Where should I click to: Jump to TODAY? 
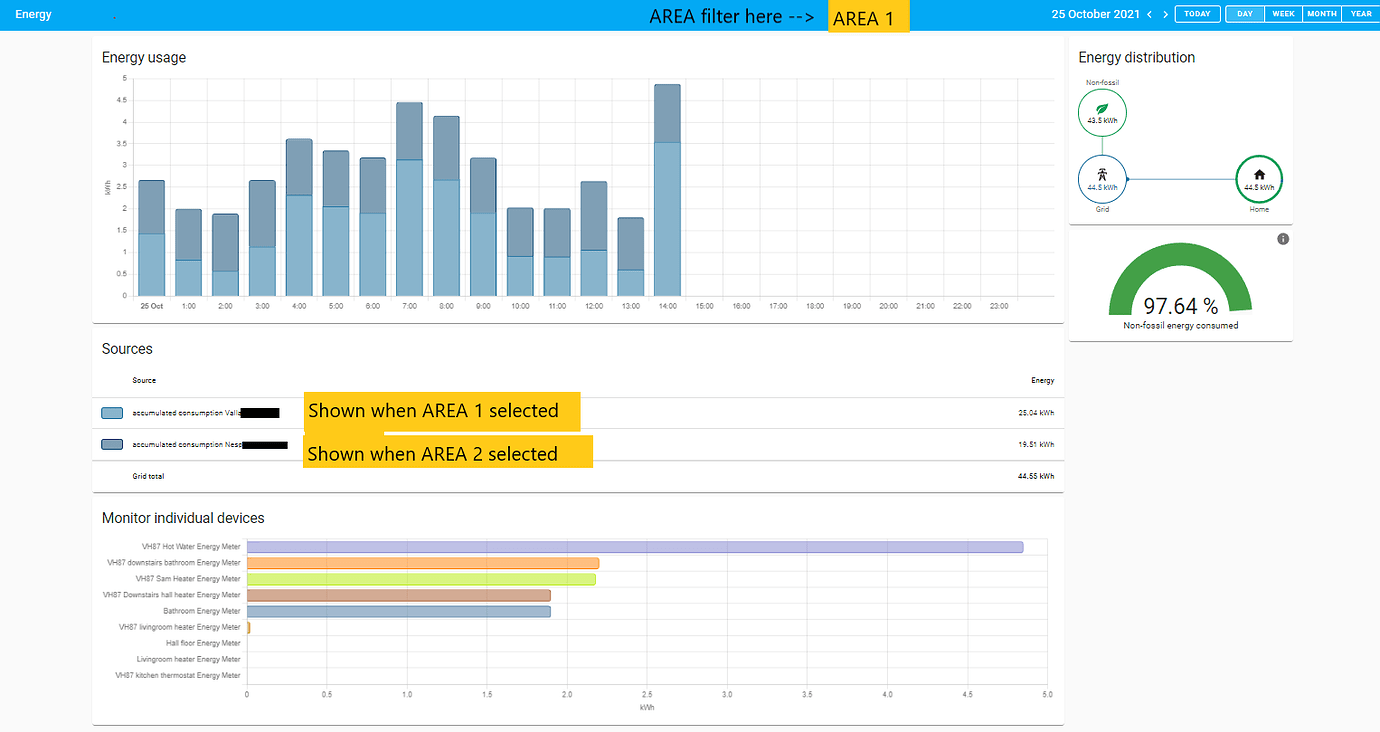coord(1197,14)
